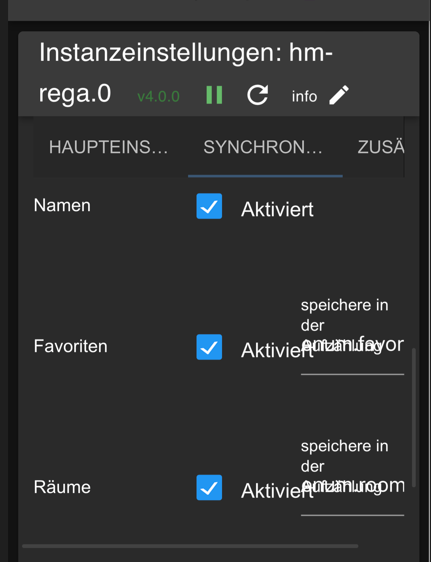Disable the Favoriten checkbox
The height and width of the screenshot is (562, 431).
pyautogui.click(x=209, y=347)
